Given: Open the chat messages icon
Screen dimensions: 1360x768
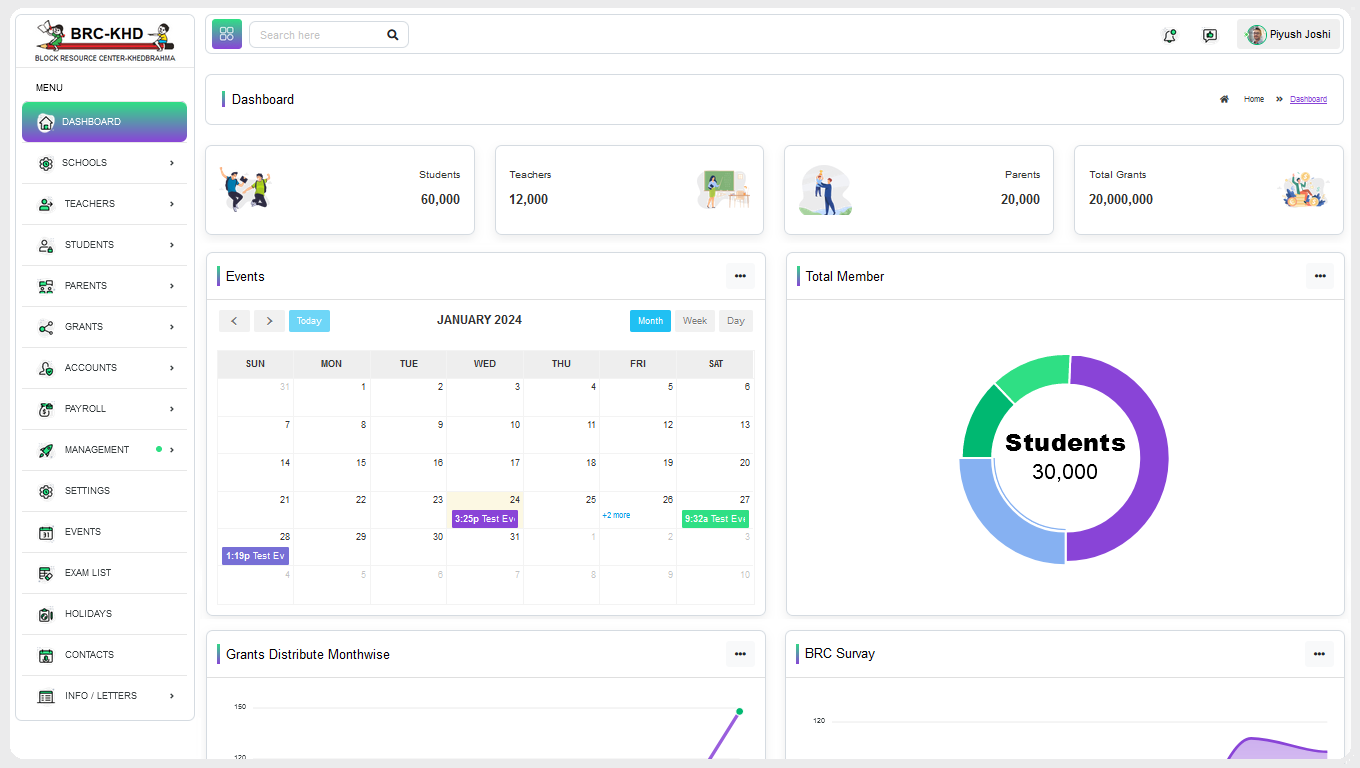Looking at the screenshot, I should pyautogui.click(x=1210, y=35).
